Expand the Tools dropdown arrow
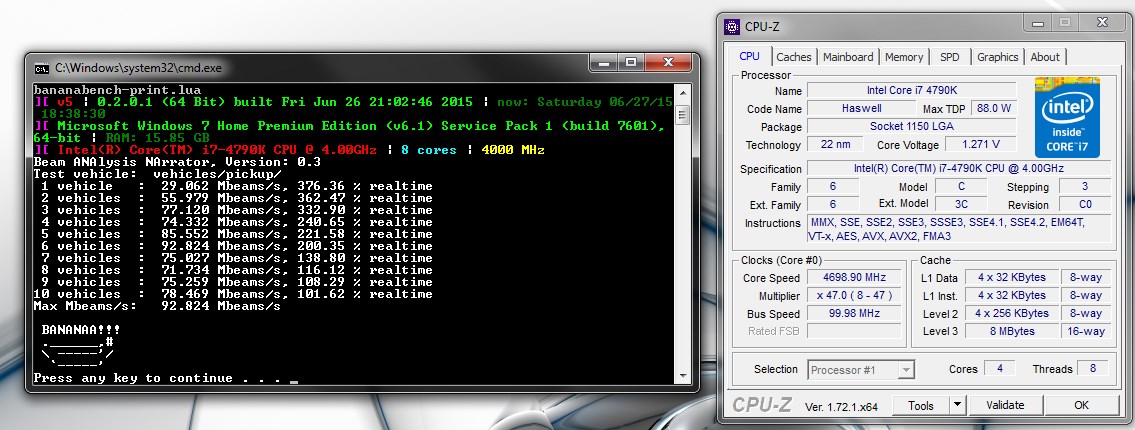The width and height of the screenshot is (1135, 430). (957, 405)
